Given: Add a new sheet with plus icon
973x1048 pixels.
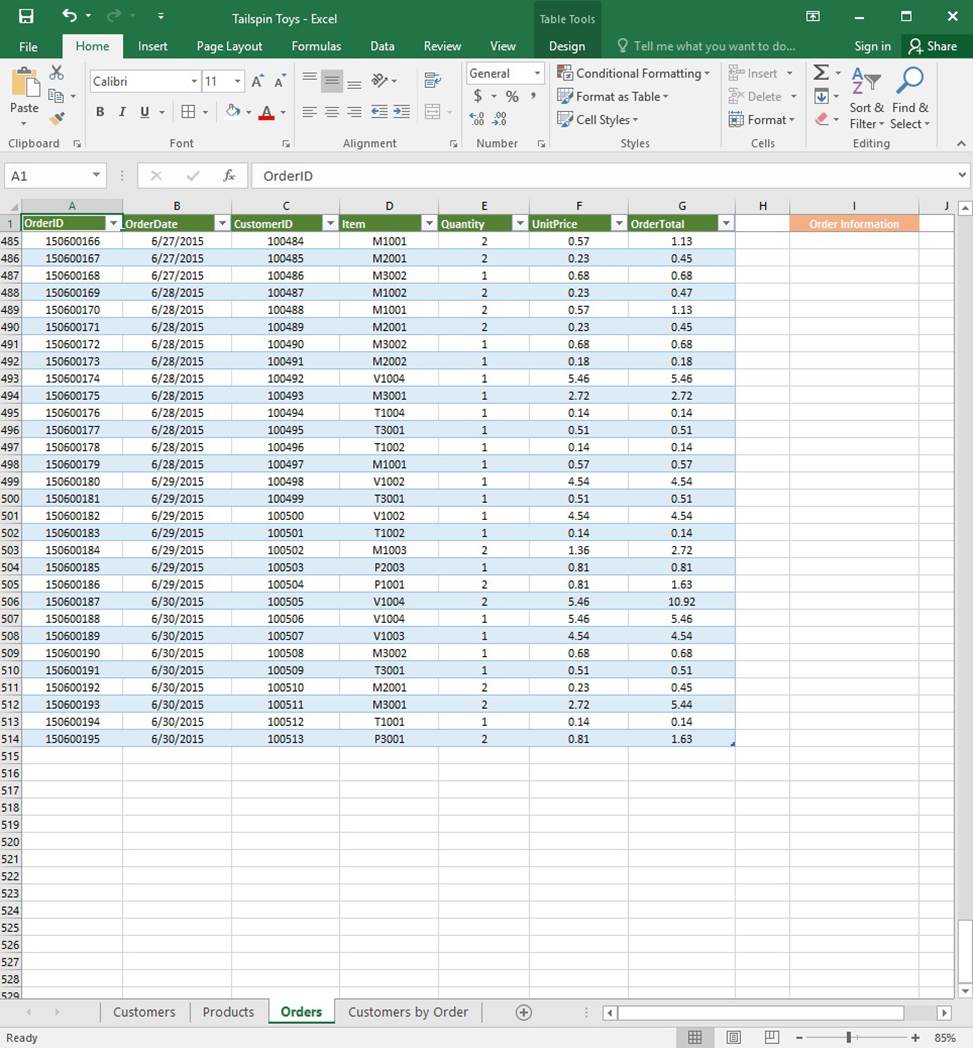Looking at the screenshot, I should 523,1012.
